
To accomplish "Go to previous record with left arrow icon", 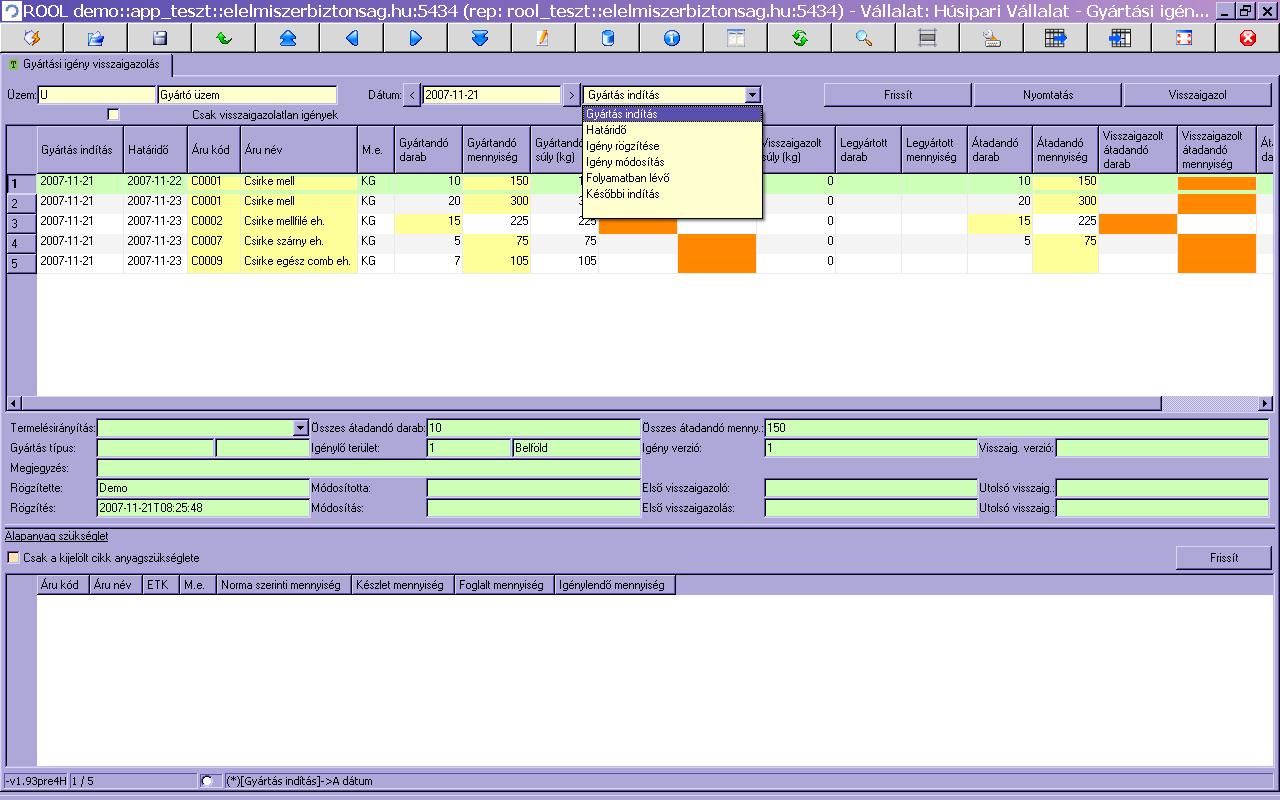I will coord(351,38).
